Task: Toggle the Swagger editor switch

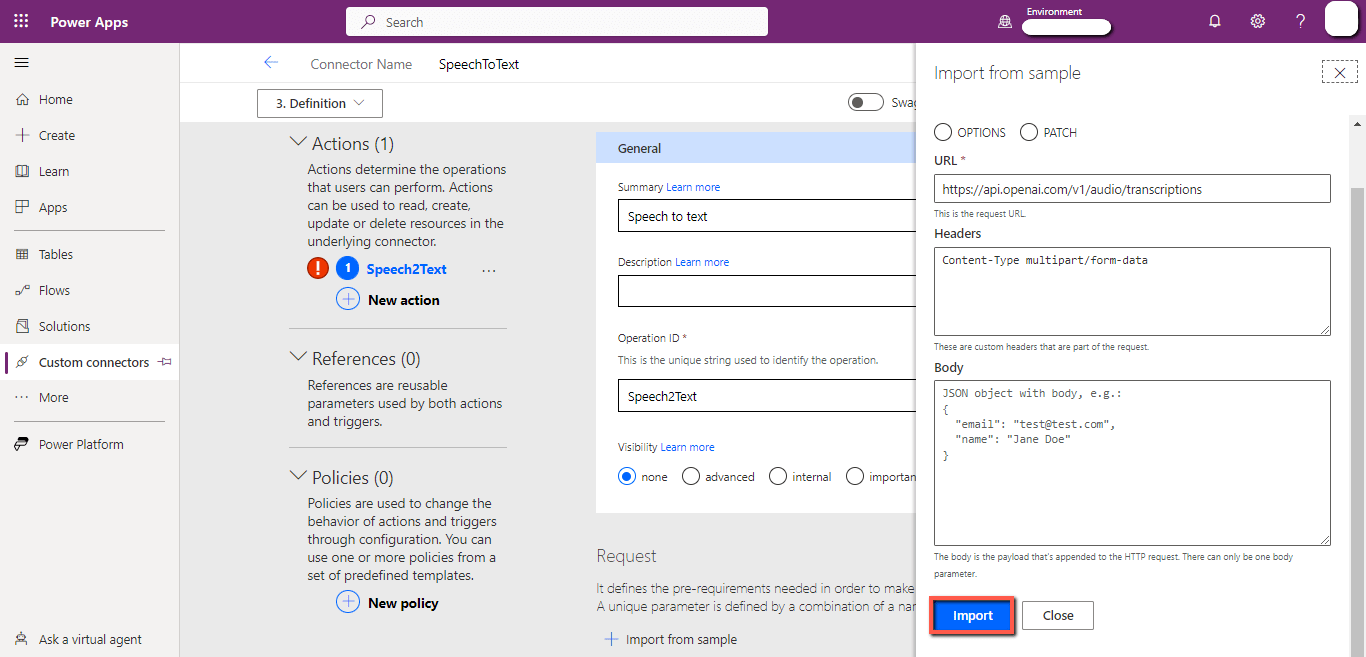Action: pyautogui.click(x=866, y=102)
